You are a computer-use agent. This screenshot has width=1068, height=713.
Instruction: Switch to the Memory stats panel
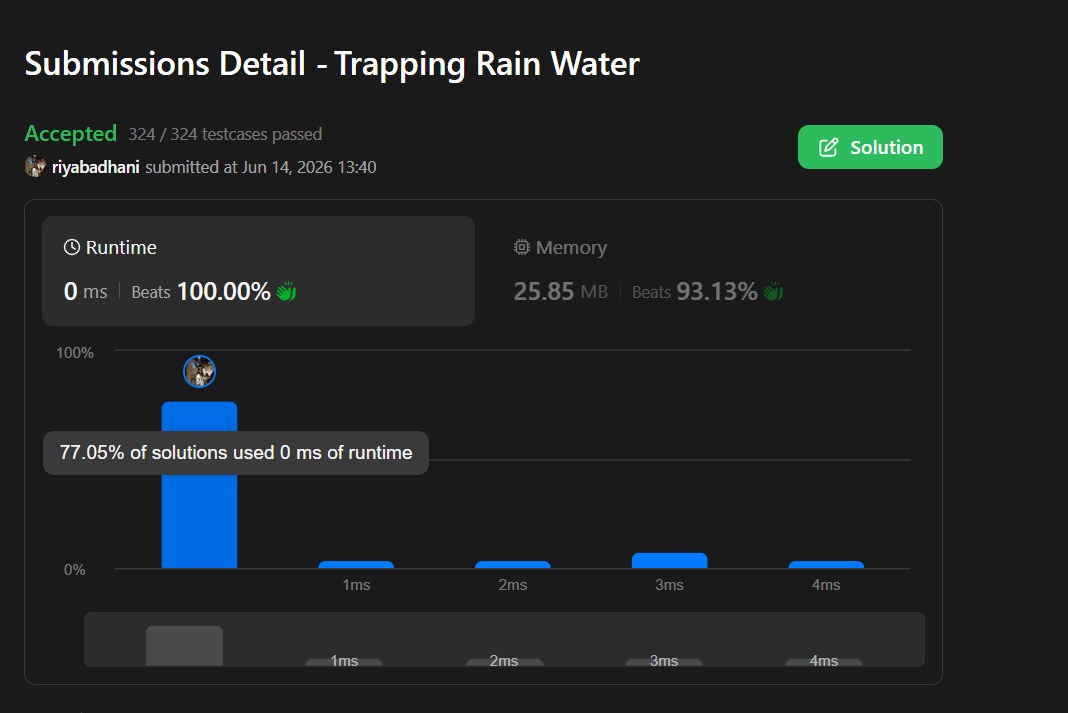[x=702, y=271]
